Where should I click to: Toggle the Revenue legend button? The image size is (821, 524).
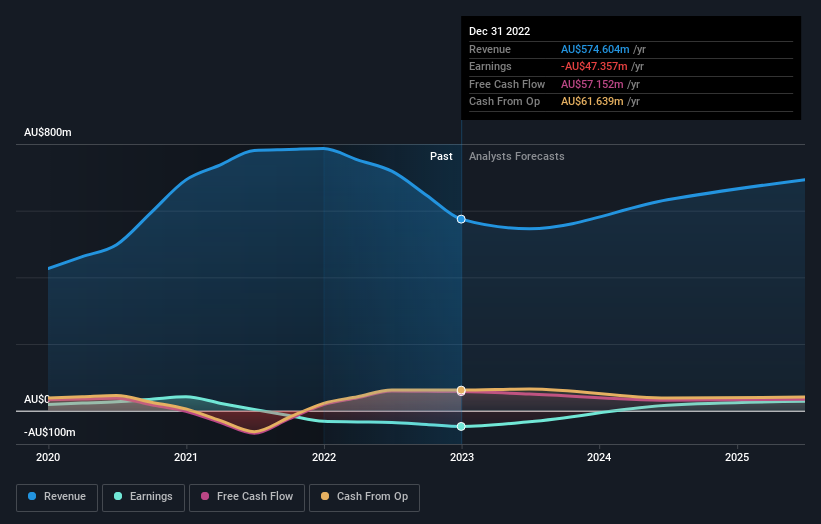point(57,497)
